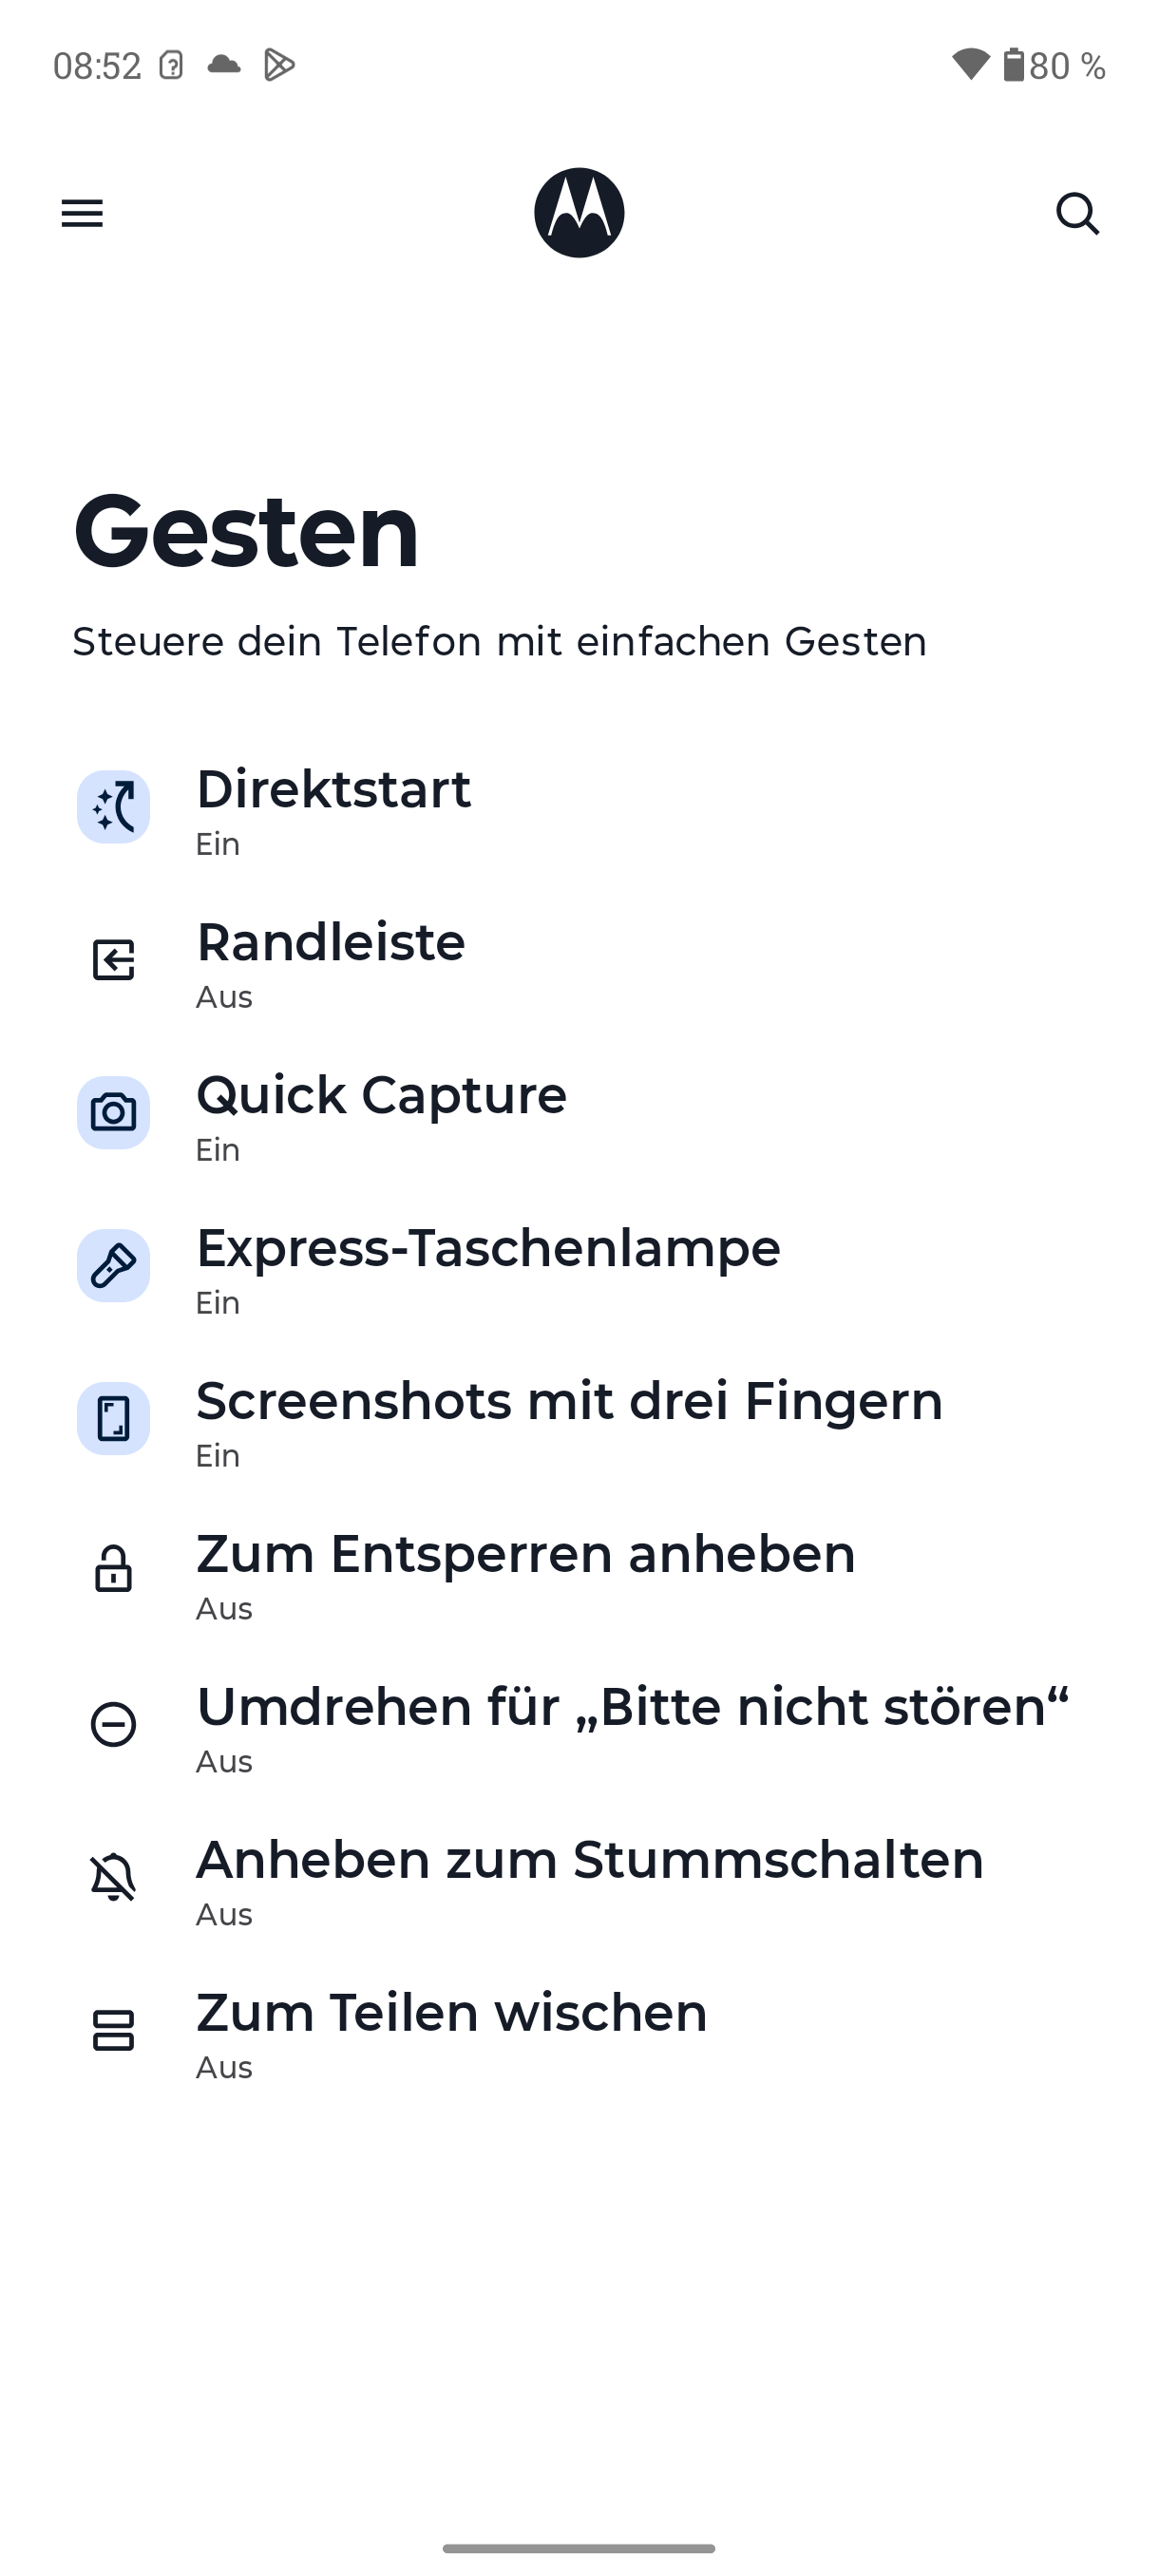1159x2576 pixels.
Task: Open the search magnifier icon
Action: click(1077, 213)
